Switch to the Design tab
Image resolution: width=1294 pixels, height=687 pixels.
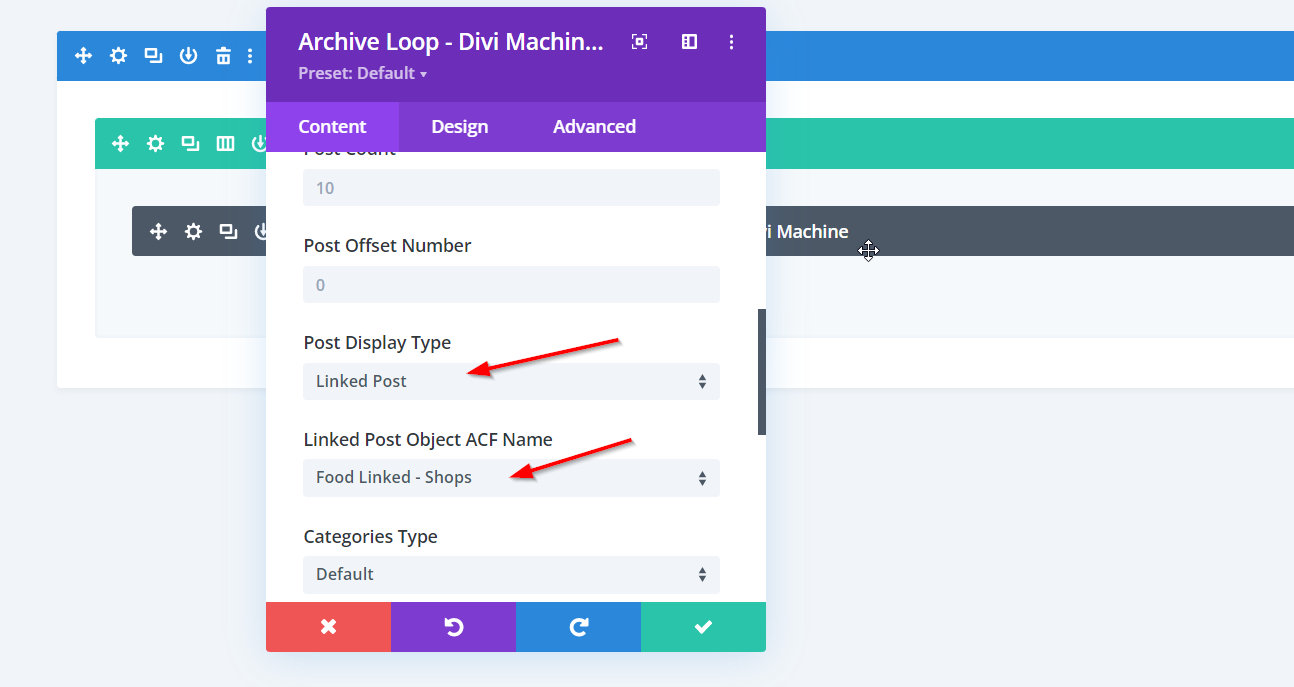459,127
